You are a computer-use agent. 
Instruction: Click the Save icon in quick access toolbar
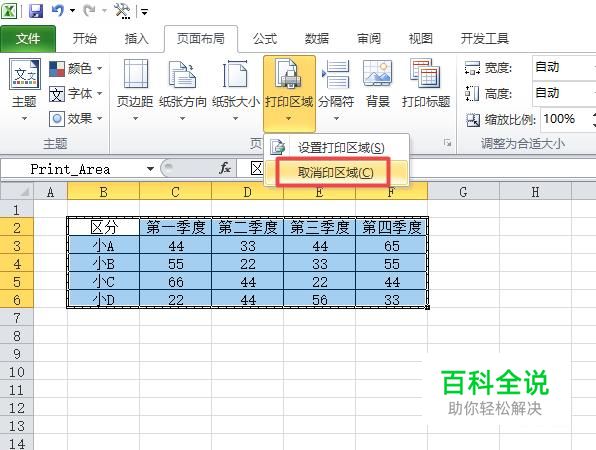click(x=36, y=11)
